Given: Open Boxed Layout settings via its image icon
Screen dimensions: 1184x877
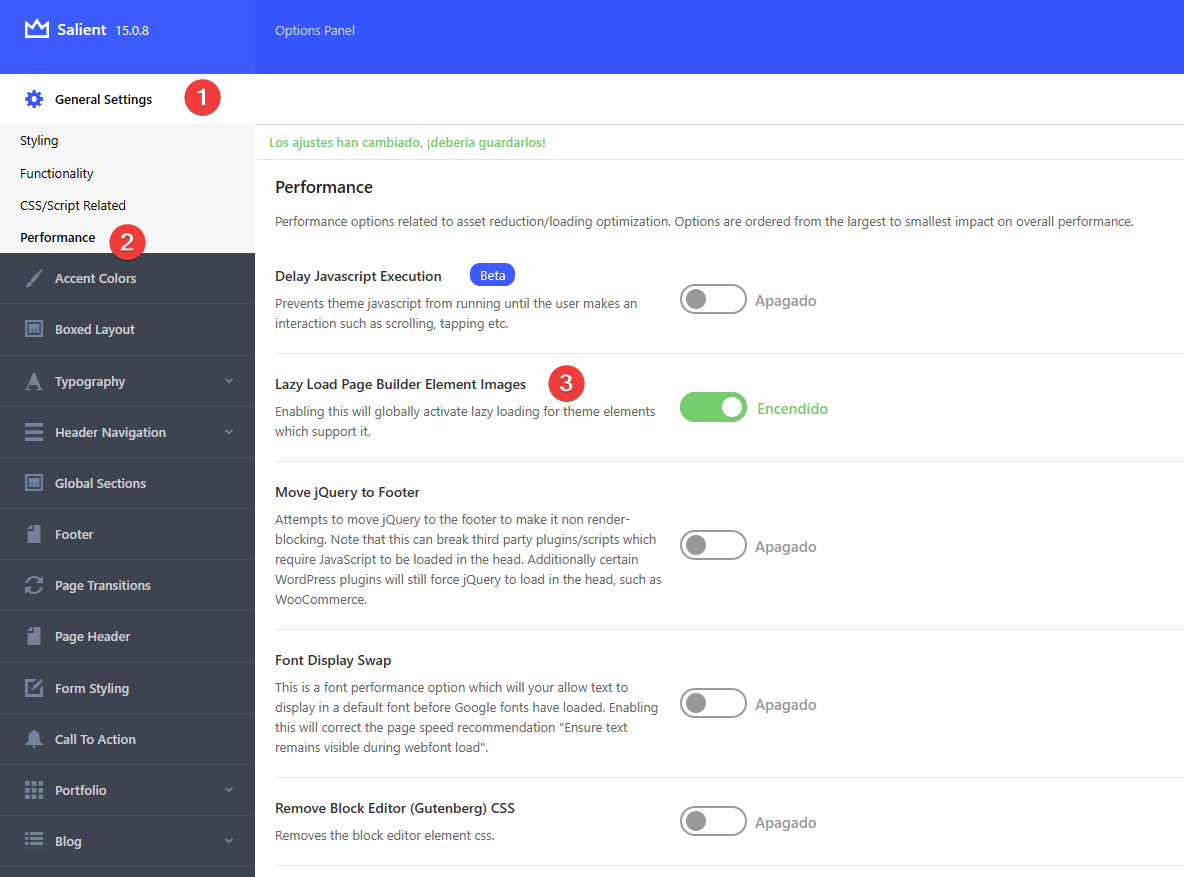Looking at the screenshot, I should 35,329.
